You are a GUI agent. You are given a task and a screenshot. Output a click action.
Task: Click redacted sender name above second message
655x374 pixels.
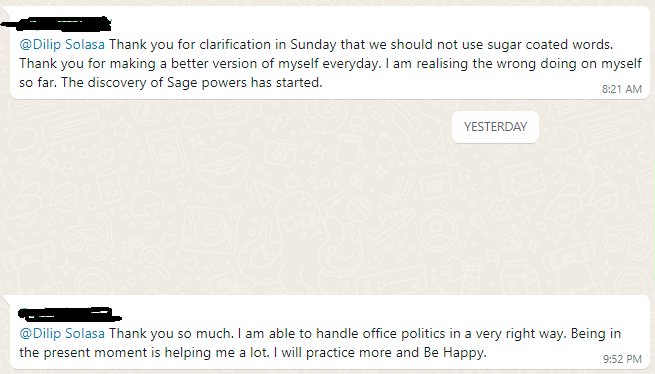tap(69, 314)
